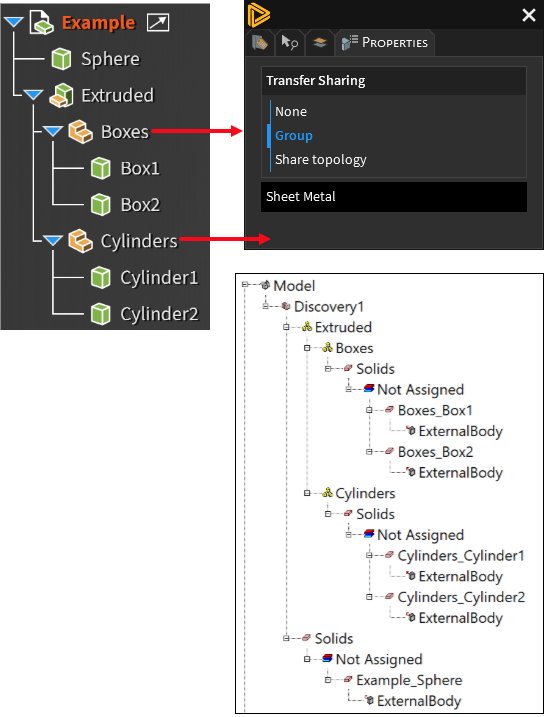Viewport: 544px width, 717px height.
Task: Collapse the Extruded node in Mechanical tree
Action: pos(286,326)
